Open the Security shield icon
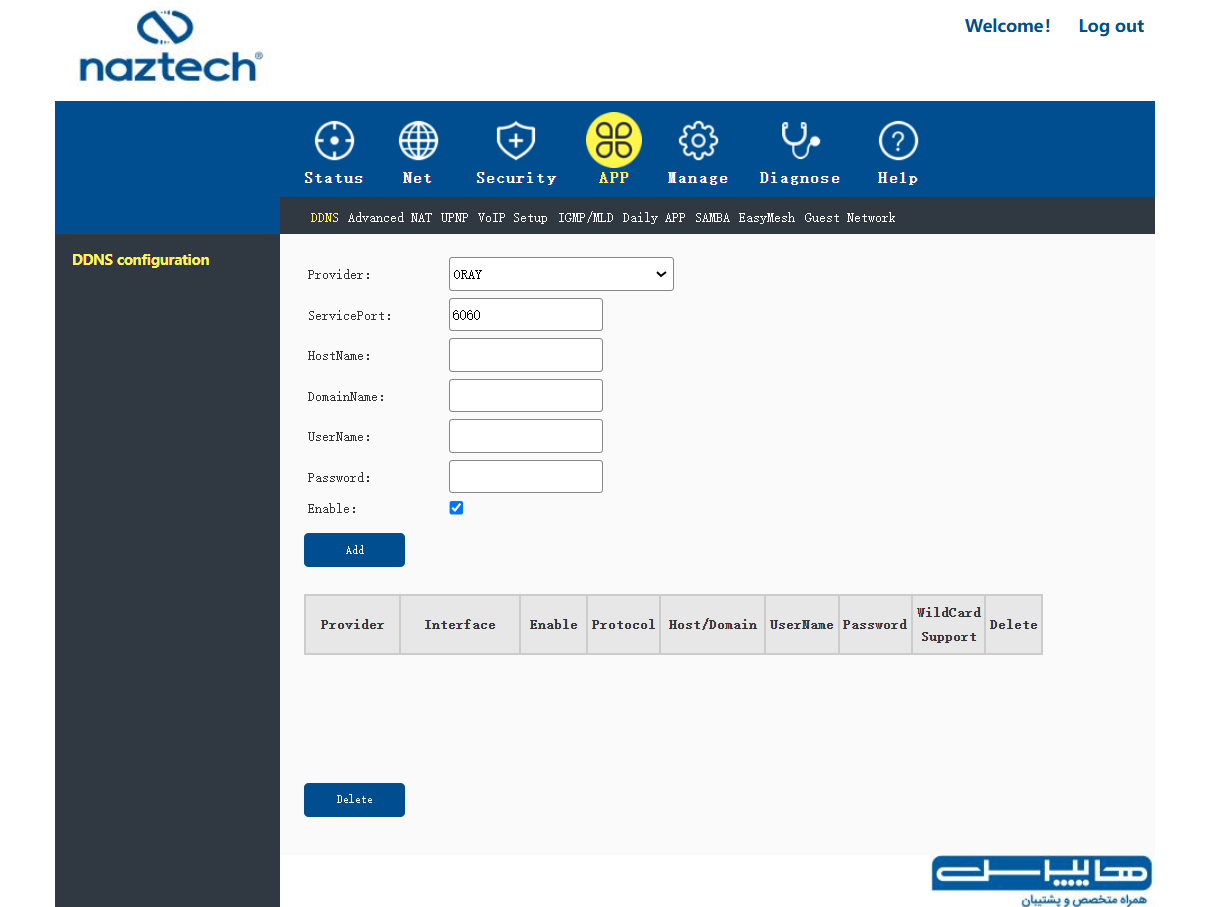Screen dimensions: 1216x907 tap(516, 141)
